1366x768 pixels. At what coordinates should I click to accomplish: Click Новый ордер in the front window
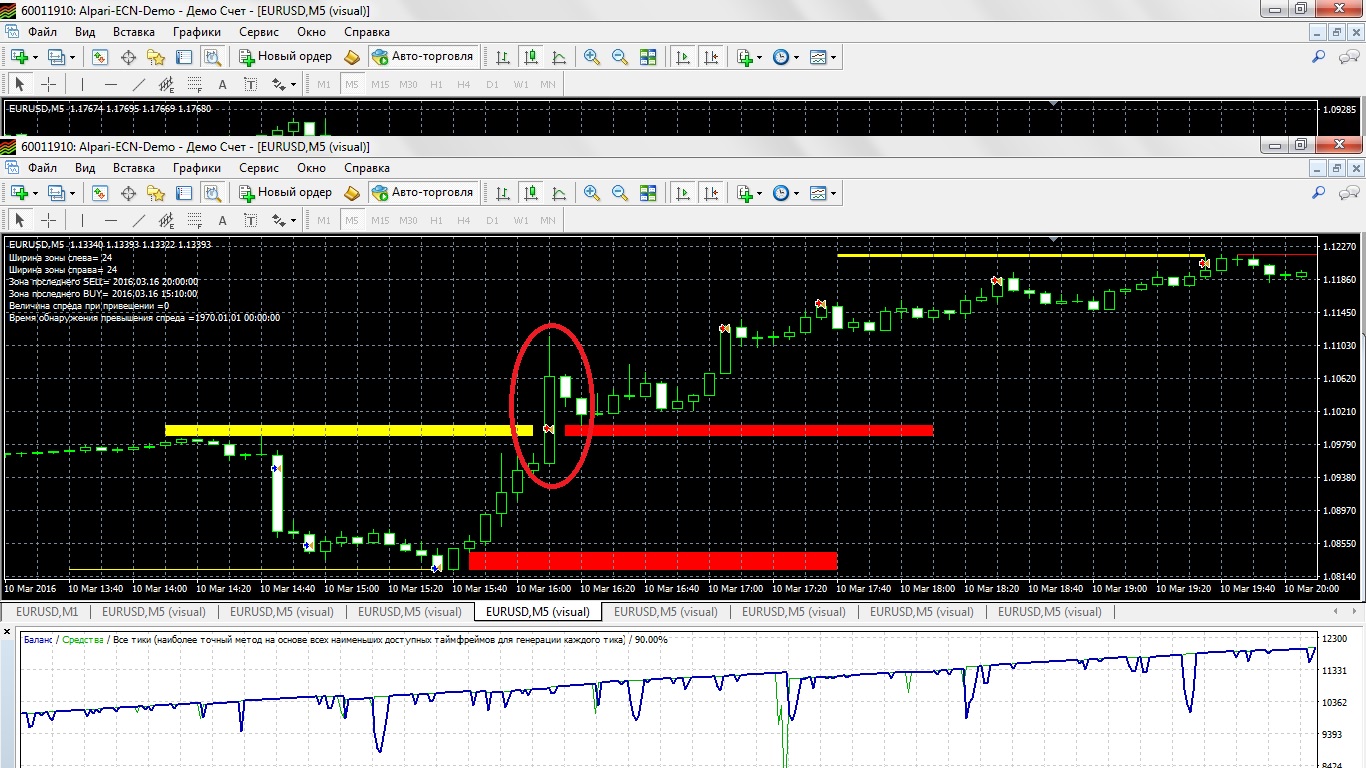coord(285,193)
